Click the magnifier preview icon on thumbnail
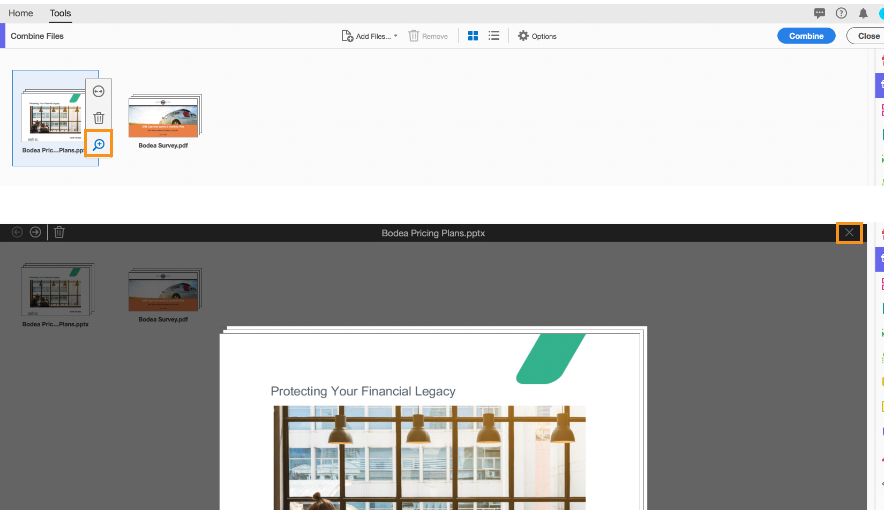Image resolution: width=884 pixels, height=514 pixels. (x=99, y=144)
